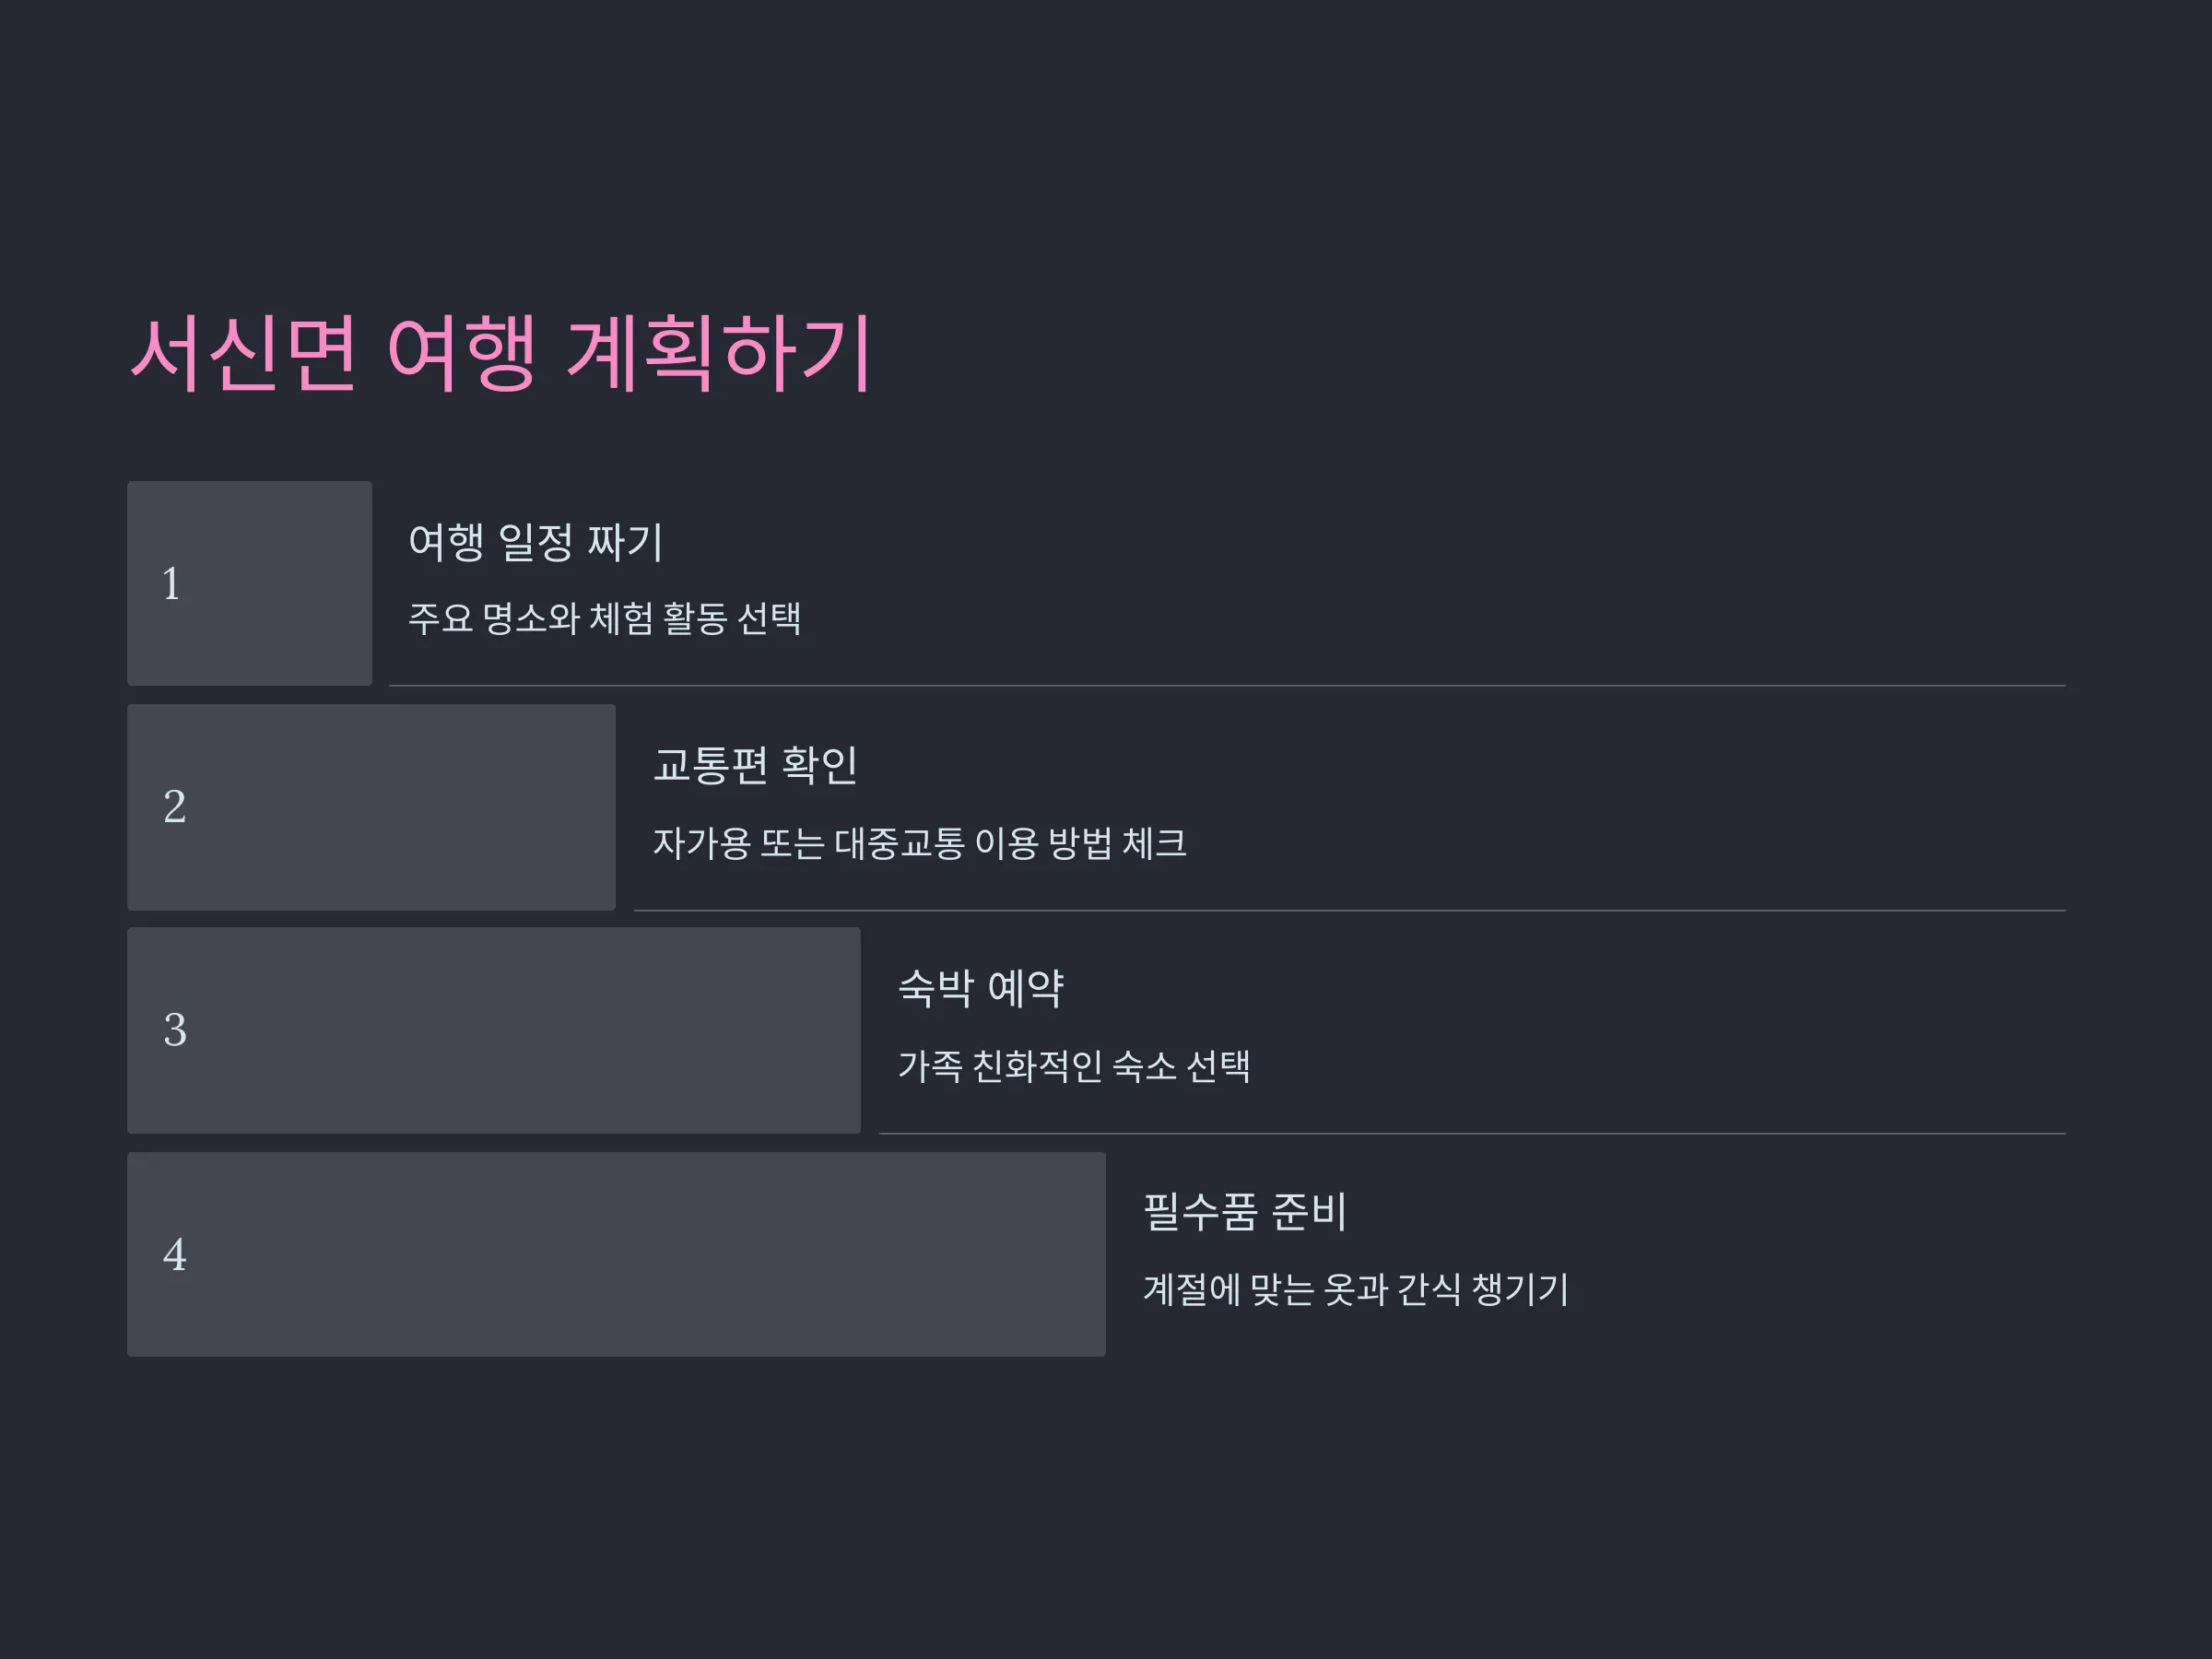Select the slide title 서신면 여행 계획하기

(501, 354)
